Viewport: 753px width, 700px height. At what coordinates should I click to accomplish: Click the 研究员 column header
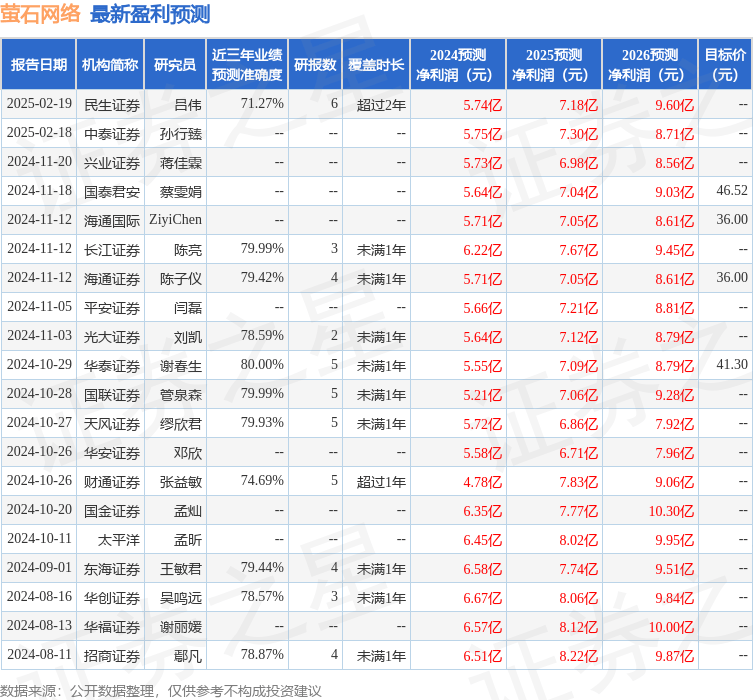[x=175, y=64]
